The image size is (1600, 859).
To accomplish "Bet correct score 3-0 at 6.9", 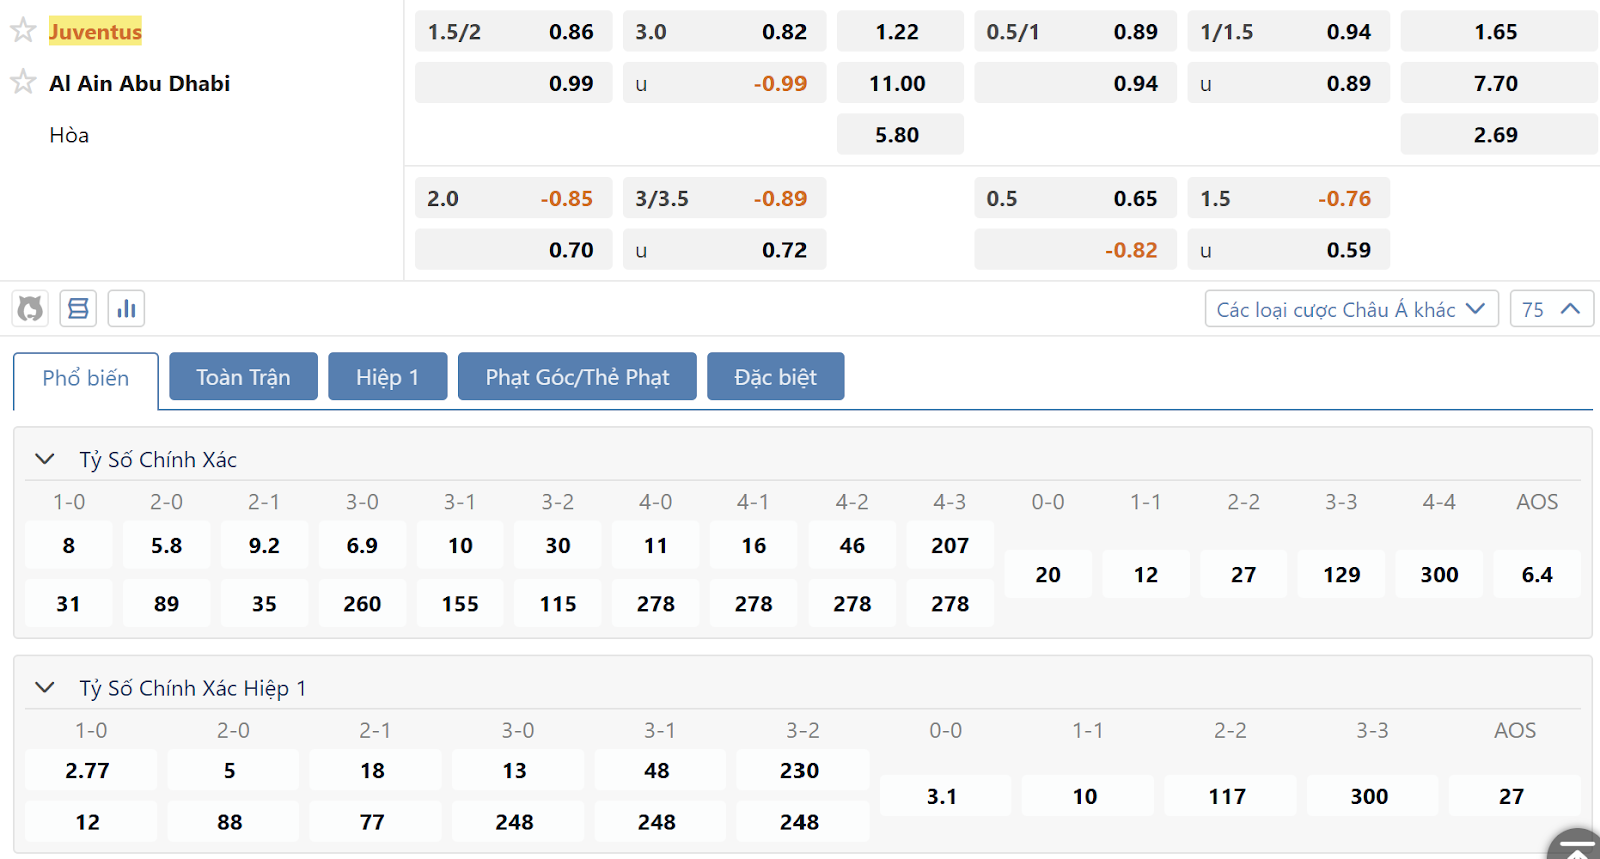I will click(x=362, y=546).
